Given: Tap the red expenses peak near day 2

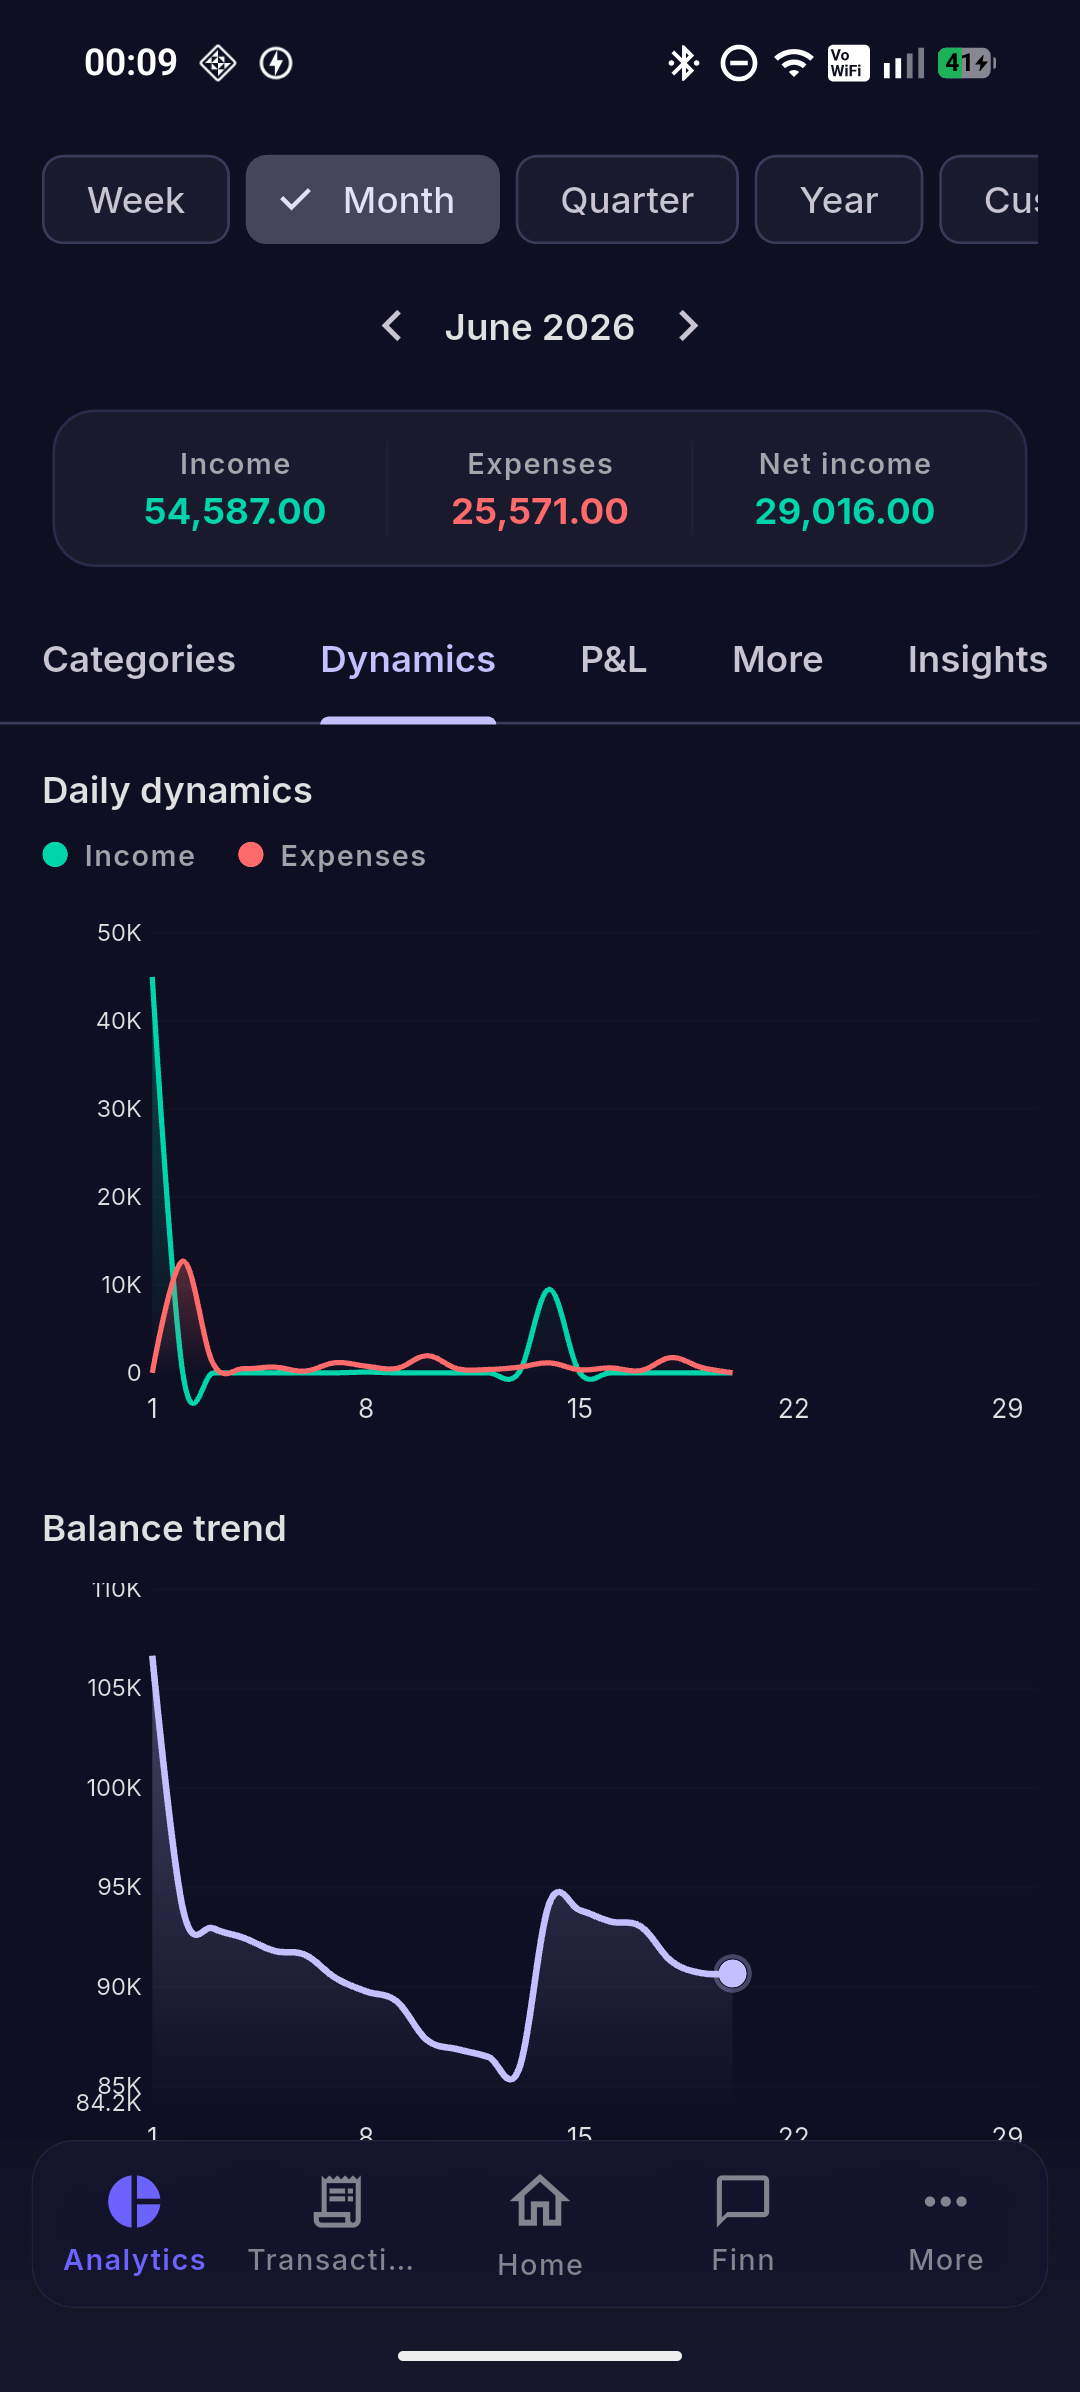Looking at the screenshot, I should click(184, 1263).
